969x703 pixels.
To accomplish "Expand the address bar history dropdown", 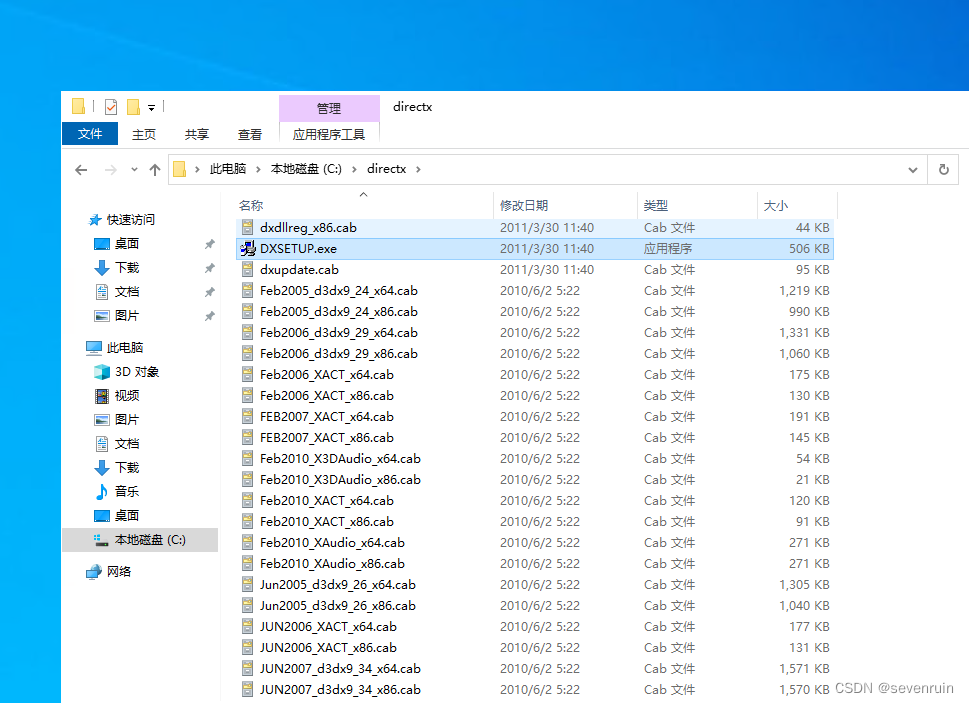I will pyautogui.click(x=912, y=170).
